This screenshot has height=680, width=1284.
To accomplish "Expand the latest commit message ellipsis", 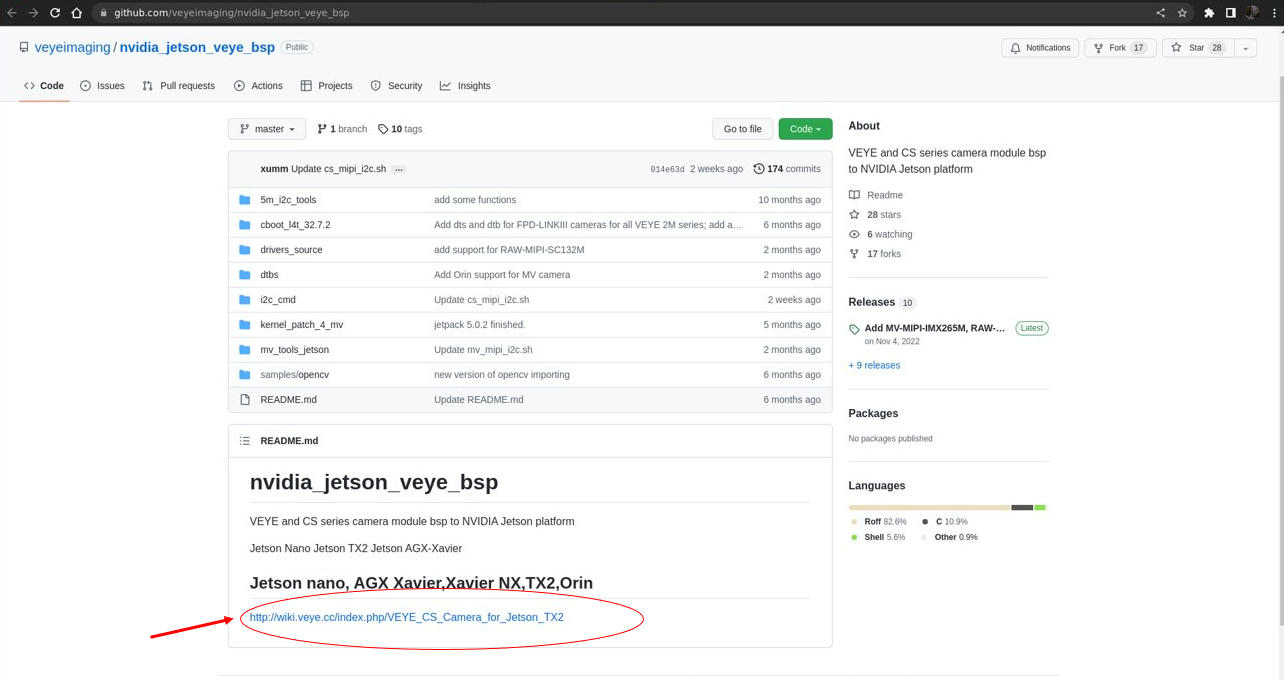I will 398,170.
